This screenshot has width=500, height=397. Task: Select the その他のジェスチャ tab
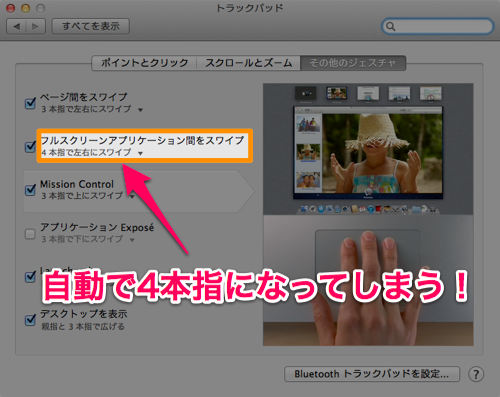point(353,63)
